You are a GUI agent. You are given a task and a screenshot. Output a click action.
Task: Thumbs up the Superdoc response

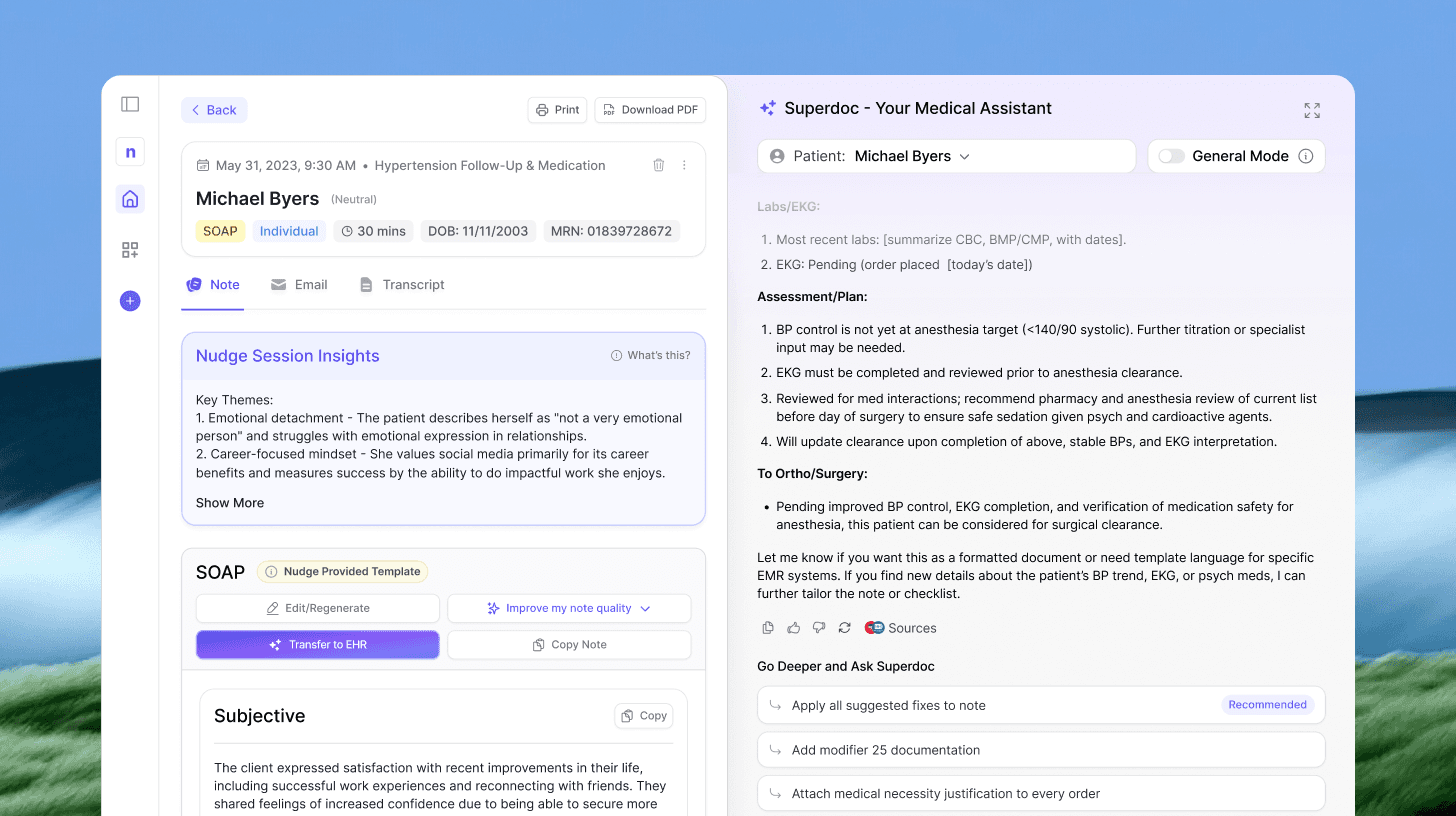tap(794, 628)
